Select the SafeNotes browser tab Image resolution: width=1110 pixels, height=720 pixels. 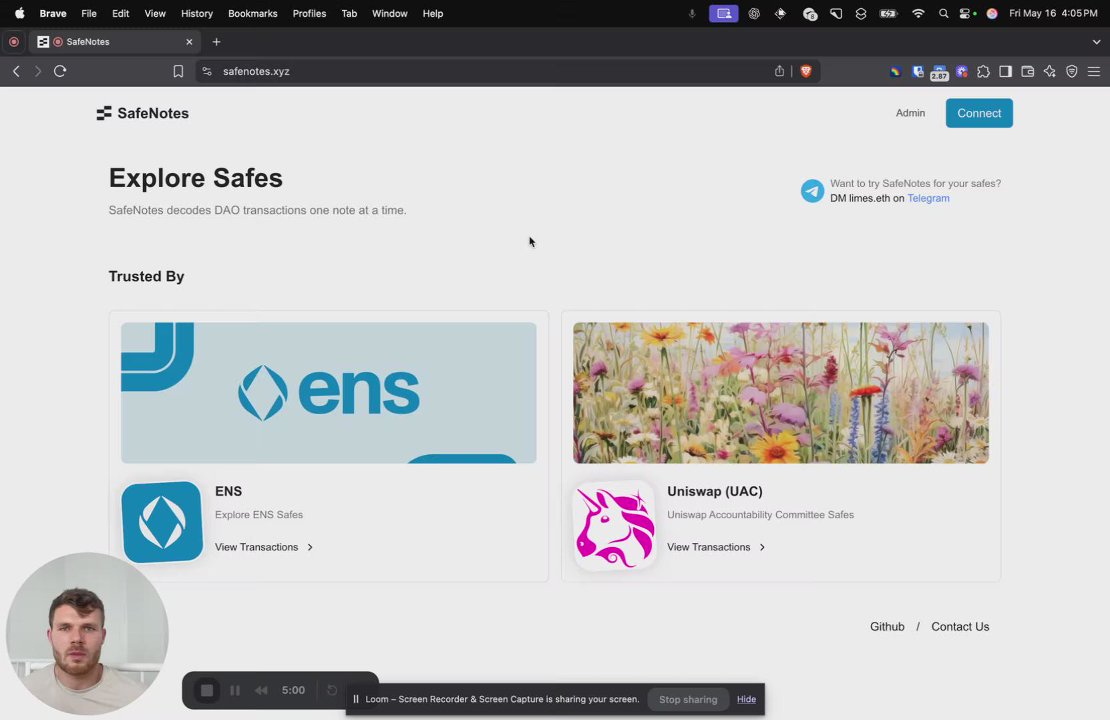tap(115, 42)
